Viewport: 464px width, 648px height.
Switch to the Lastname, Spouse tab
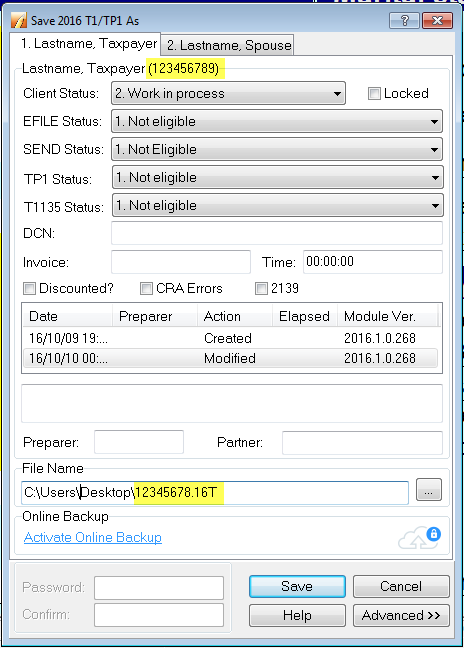[229, 45]
